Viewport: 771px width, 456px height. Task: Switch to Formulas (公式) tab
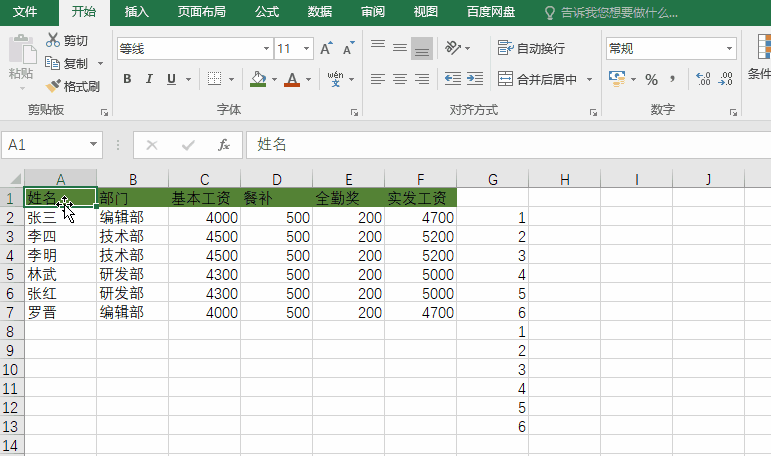(267, 12)
